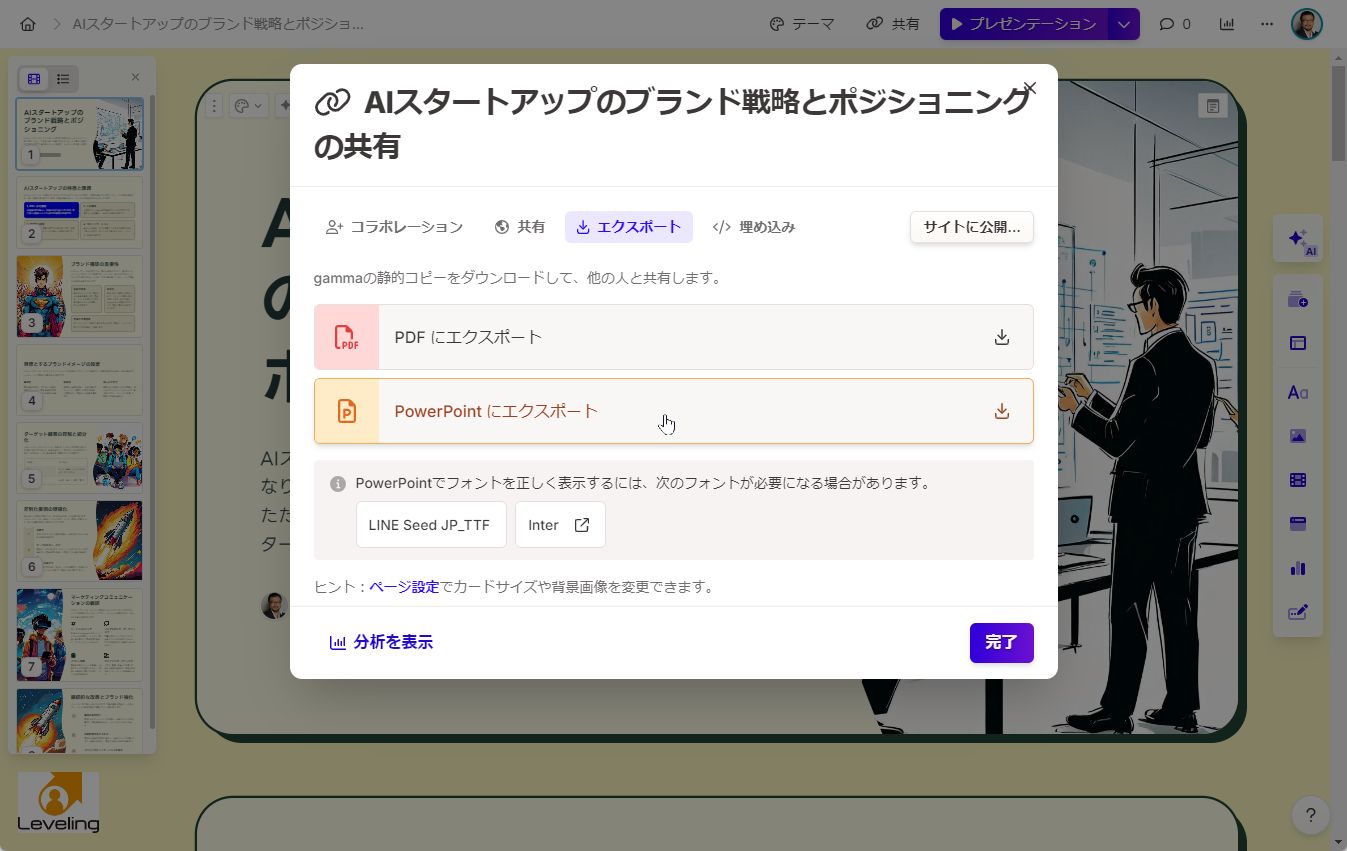
Task: Select the text styles Aa icon
Action: (1297, 392)
